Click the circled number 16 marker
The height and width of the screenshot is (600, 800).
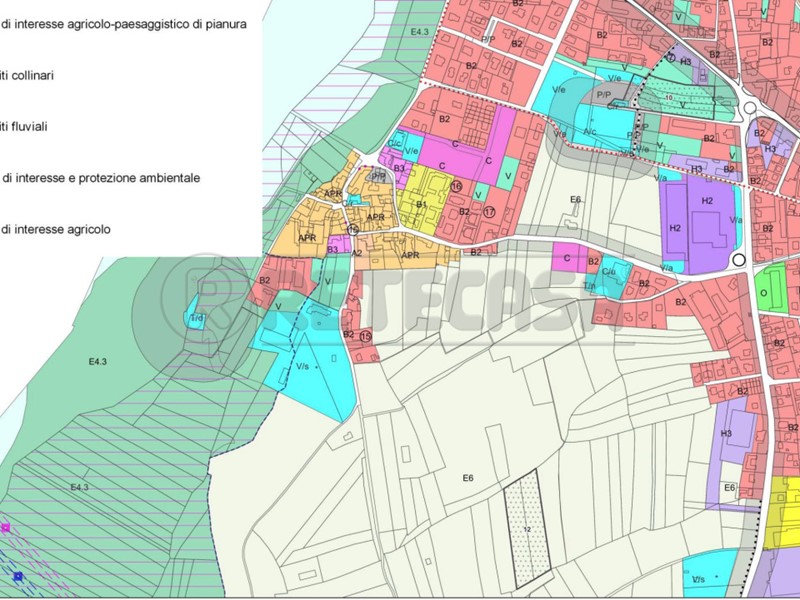tap(456, 186)
